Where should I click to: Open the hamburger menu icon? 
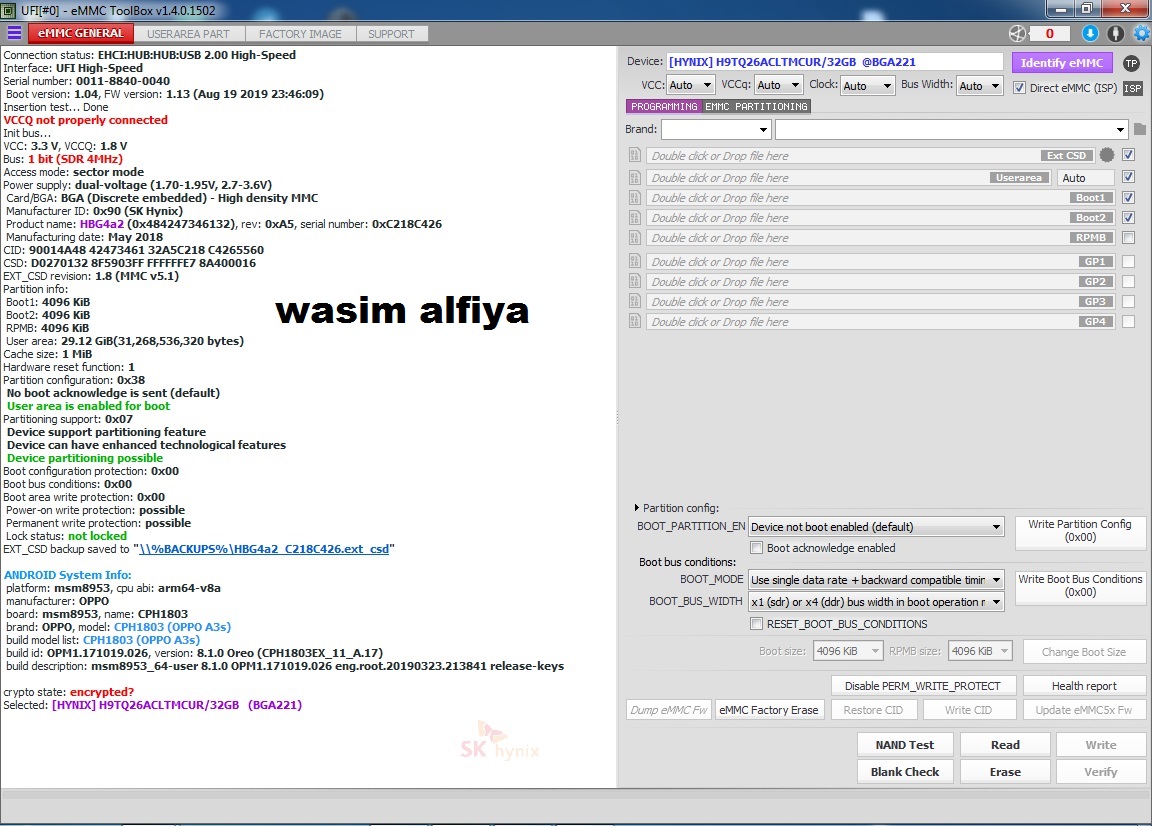[x=14, y=33]
